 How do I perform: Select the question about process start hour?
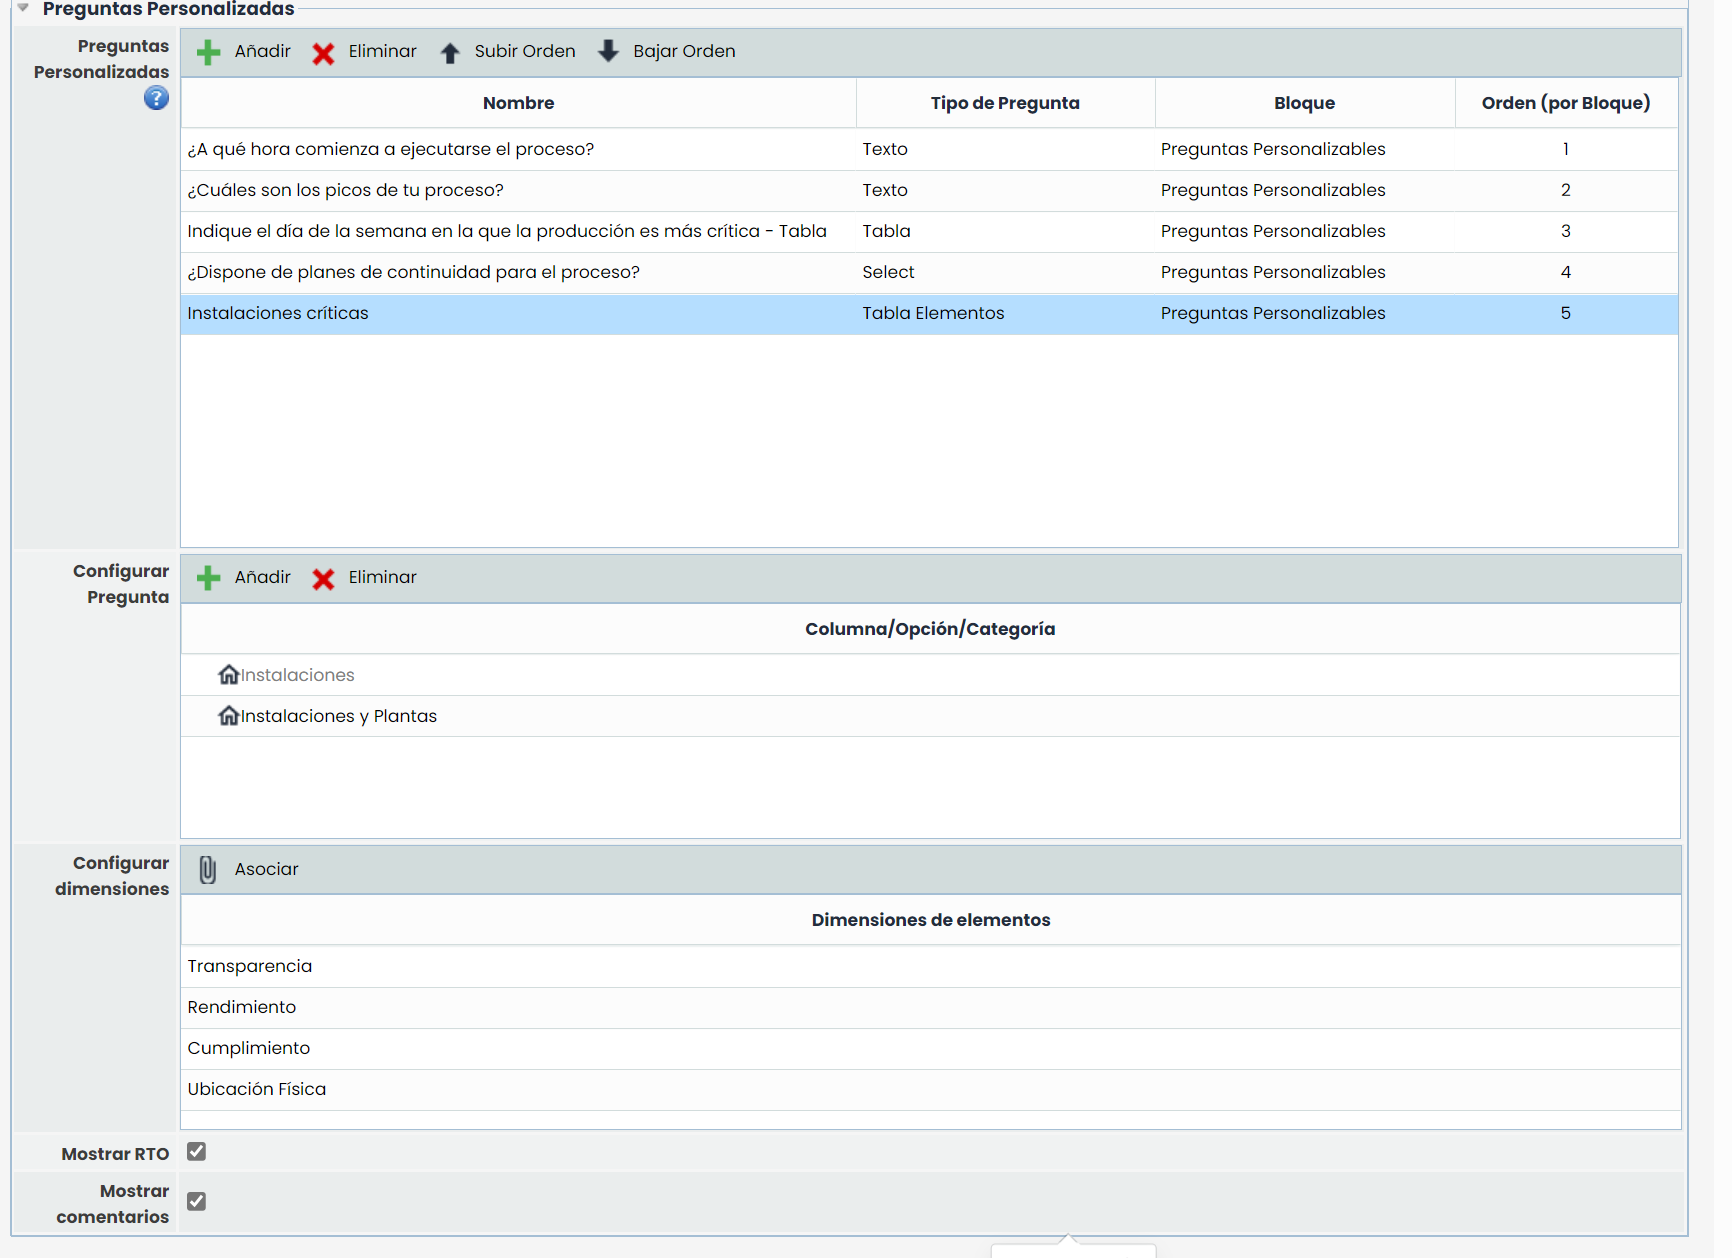(390, 149)
